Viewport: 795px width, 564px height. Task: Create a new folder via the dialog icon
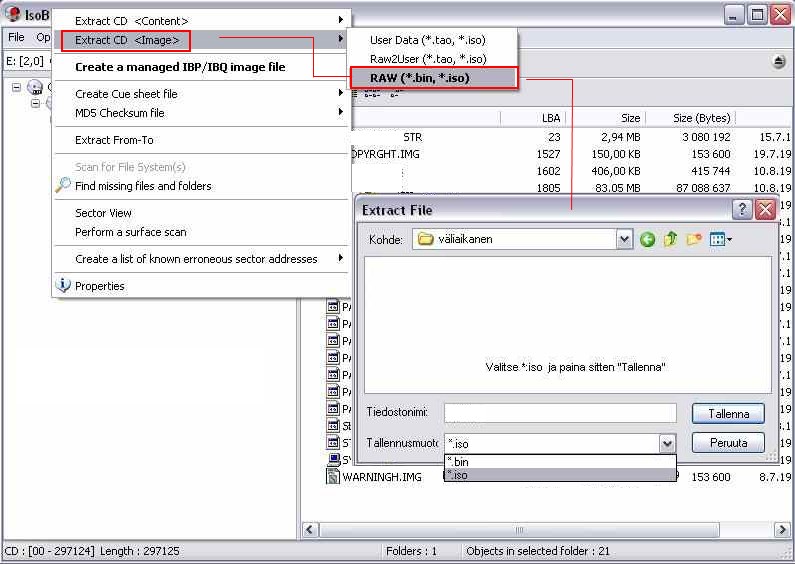[694, 239]
